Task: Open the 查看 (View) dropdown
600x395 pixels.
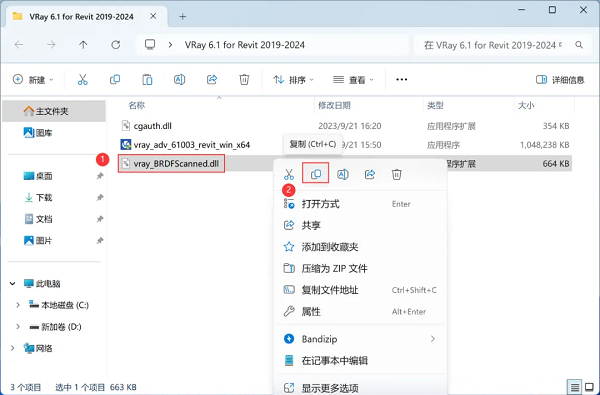Action: tap(353, 80)
